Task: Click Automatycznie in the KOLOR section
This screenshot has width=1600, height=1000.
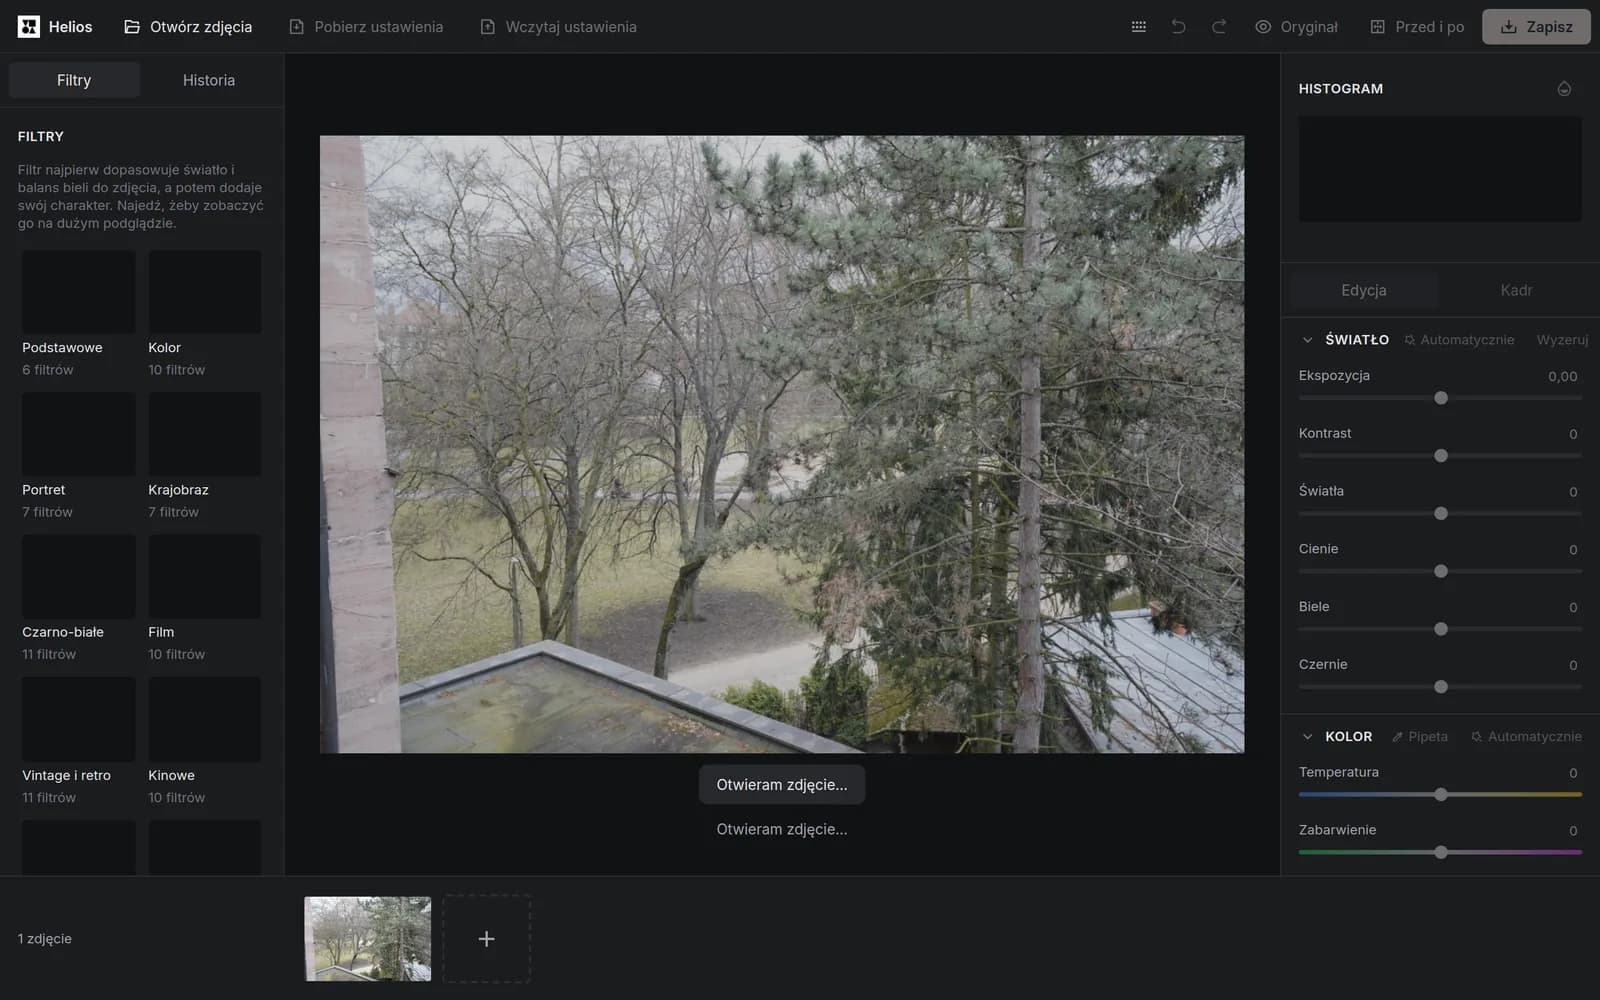Action: (1526, 737)
